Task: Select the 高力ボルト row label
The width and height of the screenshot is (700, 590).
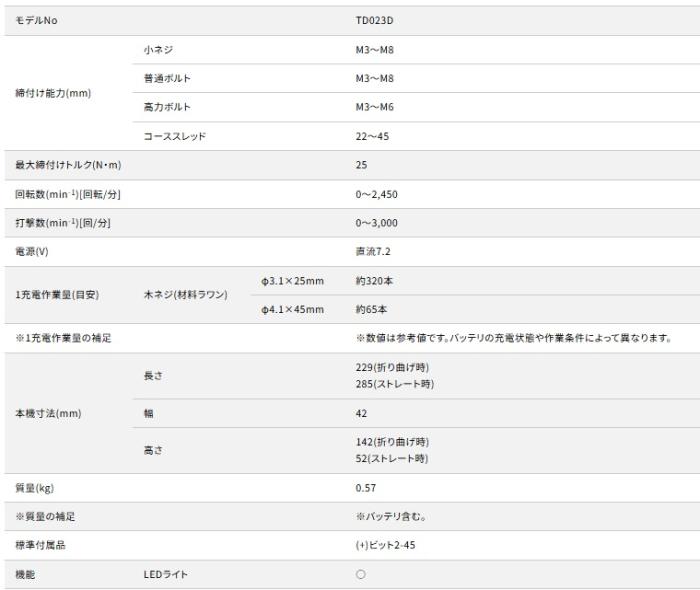Action: pyautogui.click(x=167, y=107)
